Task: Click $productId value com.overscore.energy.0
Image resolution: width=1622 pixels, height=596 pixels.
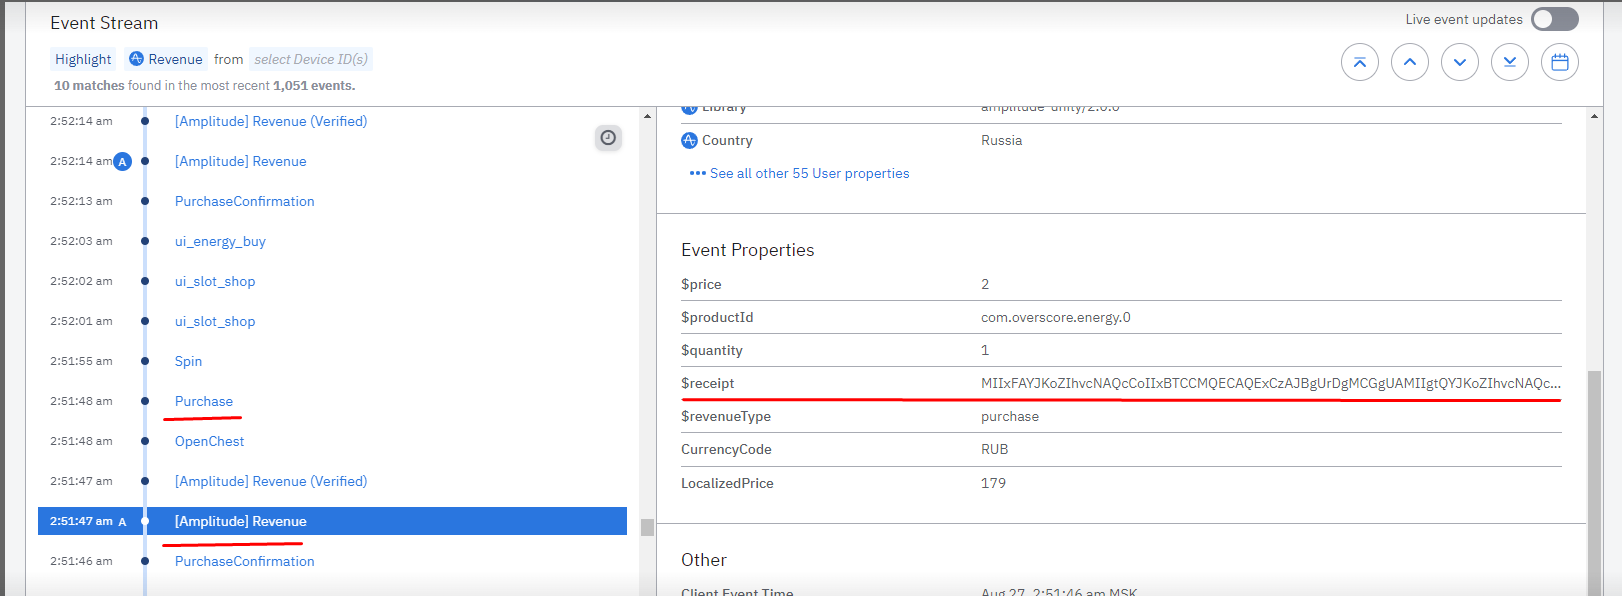Action: (x=1056, y=317)
